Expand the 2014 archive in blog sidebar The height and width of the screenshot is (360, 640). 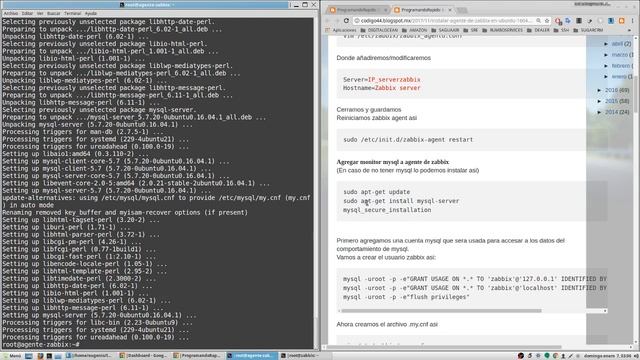599,112
